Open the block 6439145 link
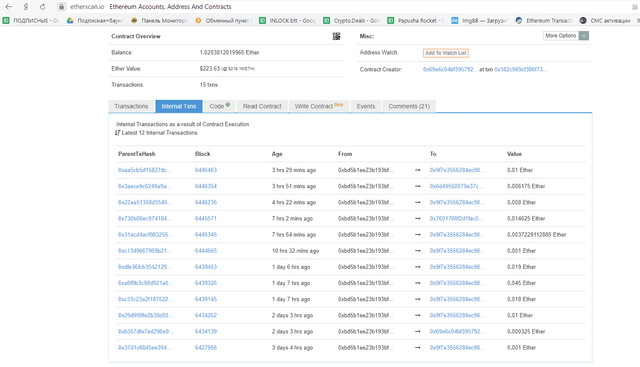640x367 pixels. click(x=206, y=299)
